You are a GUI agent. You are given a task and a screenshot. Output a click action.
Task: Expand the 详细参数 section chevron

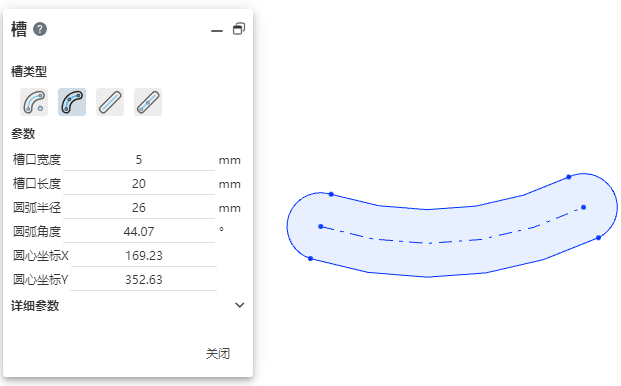point(240,305)
